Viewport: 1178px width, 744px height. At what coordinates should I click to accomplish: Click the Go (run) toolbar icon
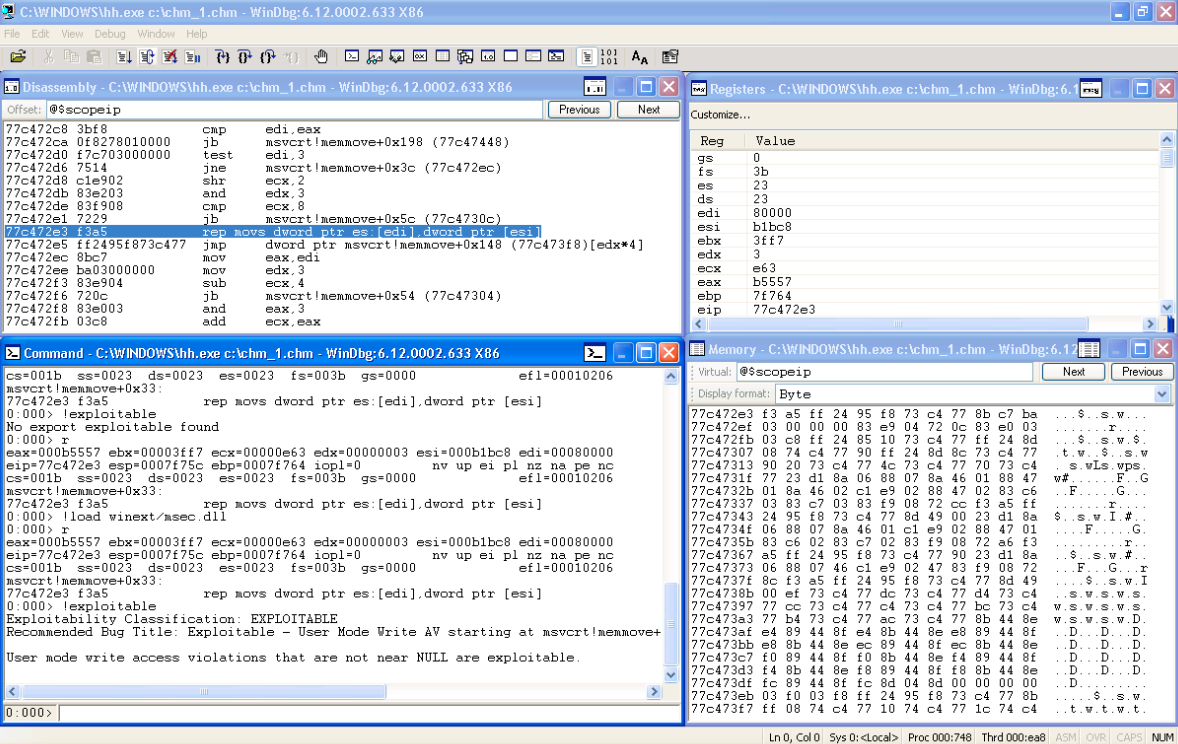click(x=124, y=56)
